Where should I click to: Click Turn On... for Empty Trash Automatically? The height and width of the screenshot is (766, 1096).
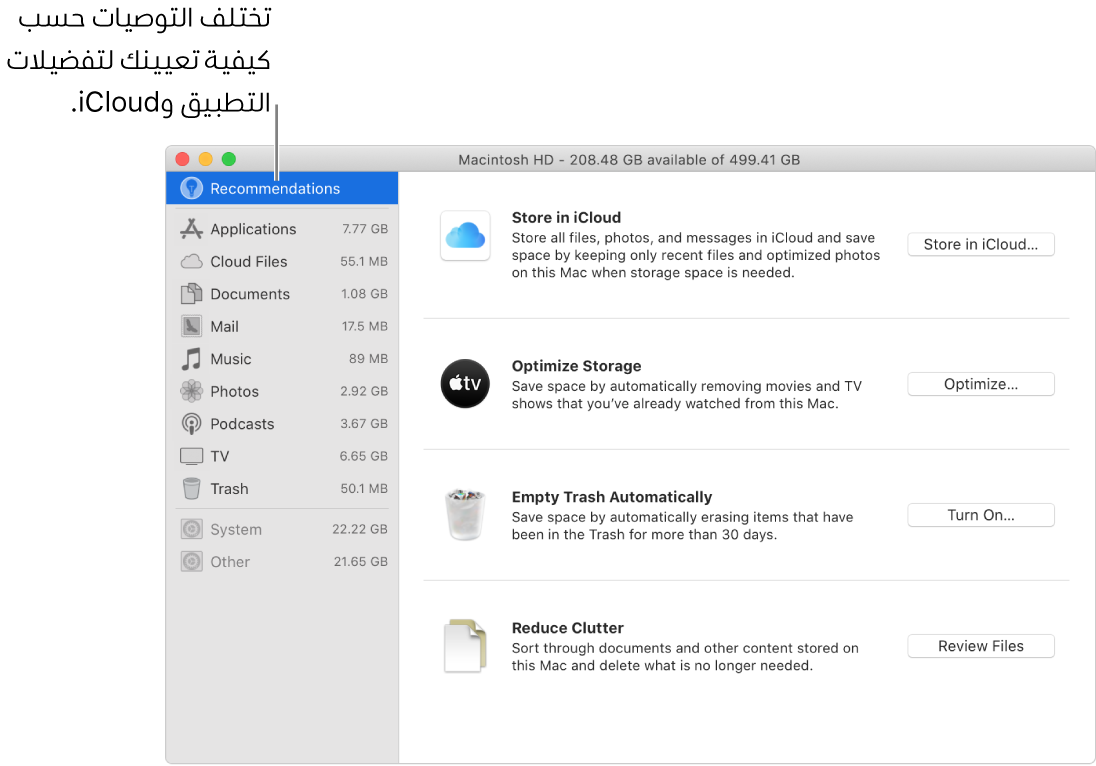(x=981, y=515)
